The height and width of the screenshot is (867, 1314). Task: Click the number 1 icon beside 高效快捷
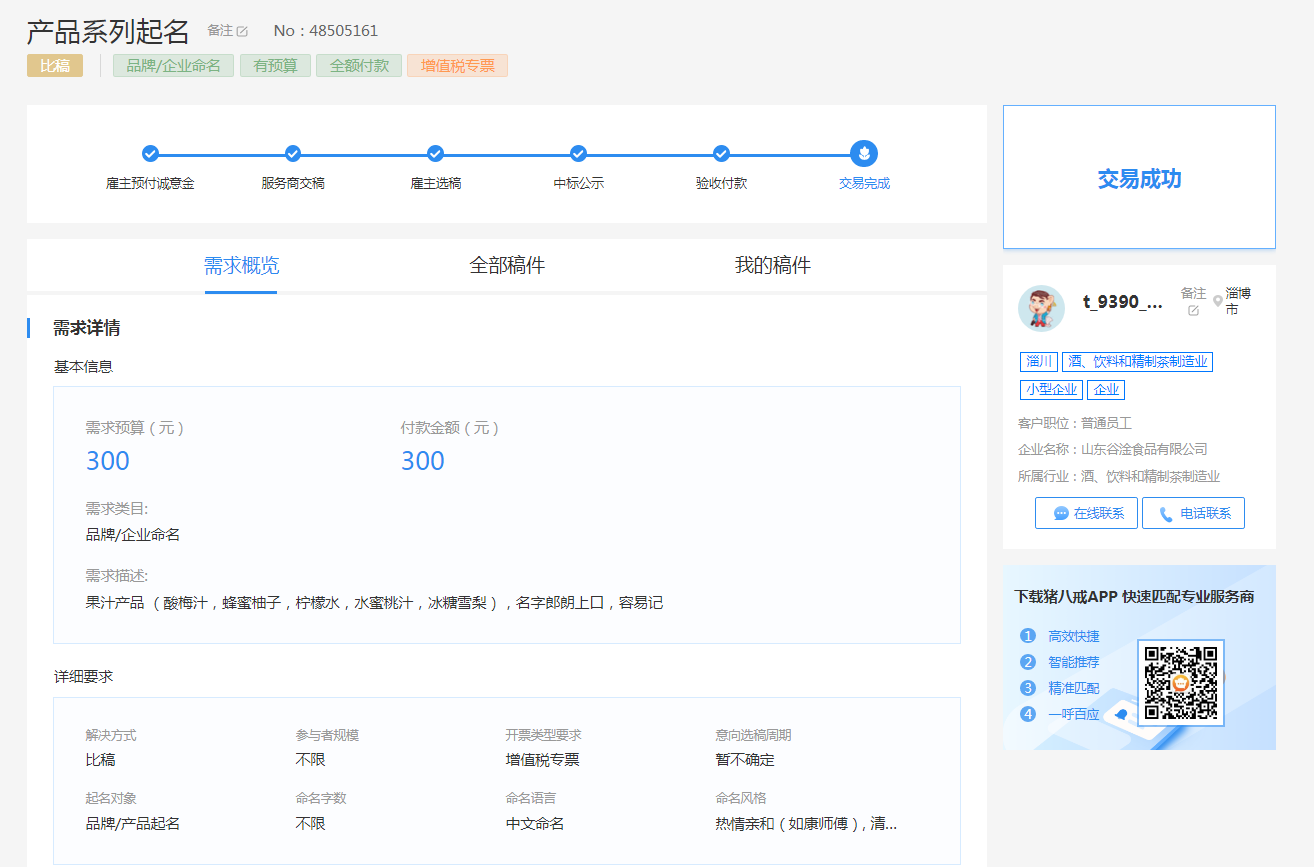click(1027, 636)
